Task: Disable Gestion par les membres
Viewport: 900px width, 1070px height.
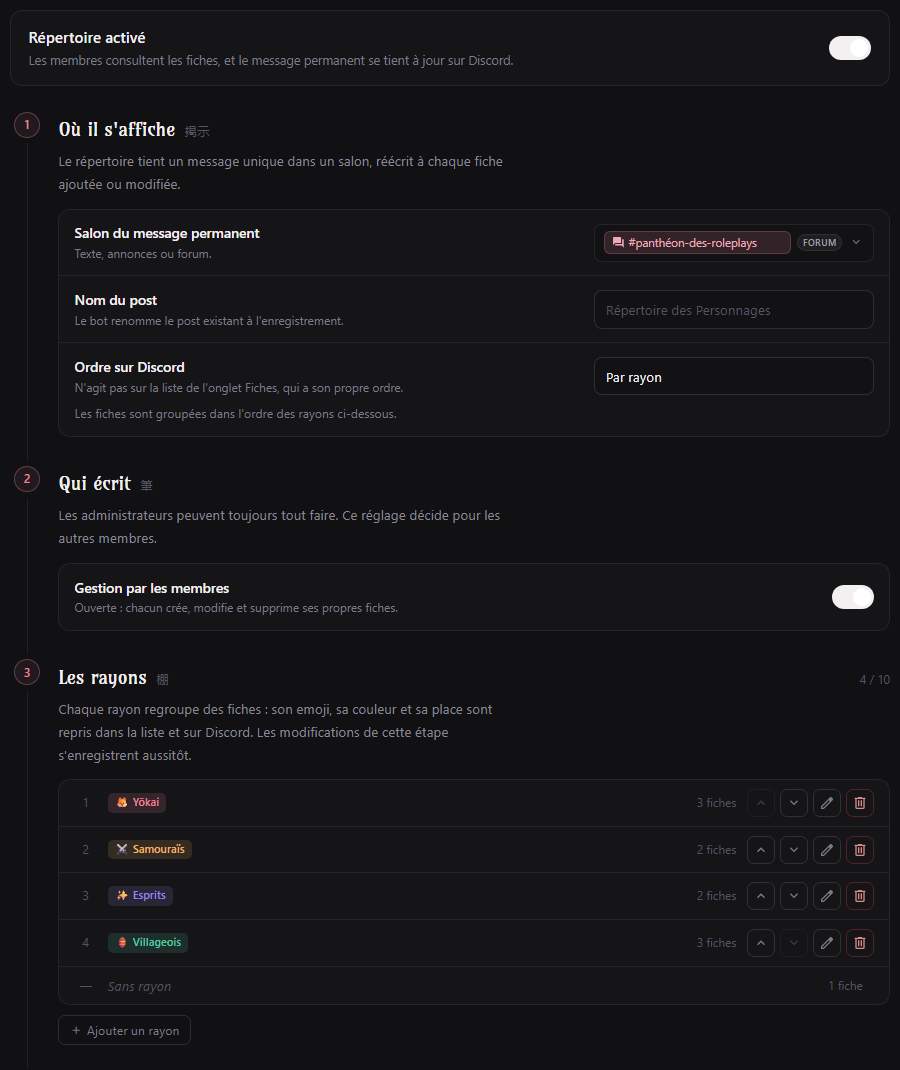Action: coord(852,596)
